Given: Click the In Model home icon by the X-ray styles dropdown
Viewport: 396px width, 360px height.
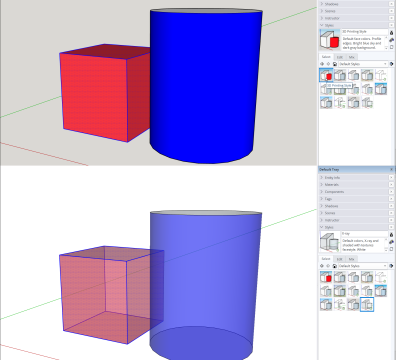Looking at the screenshot, I should [335, 266].
